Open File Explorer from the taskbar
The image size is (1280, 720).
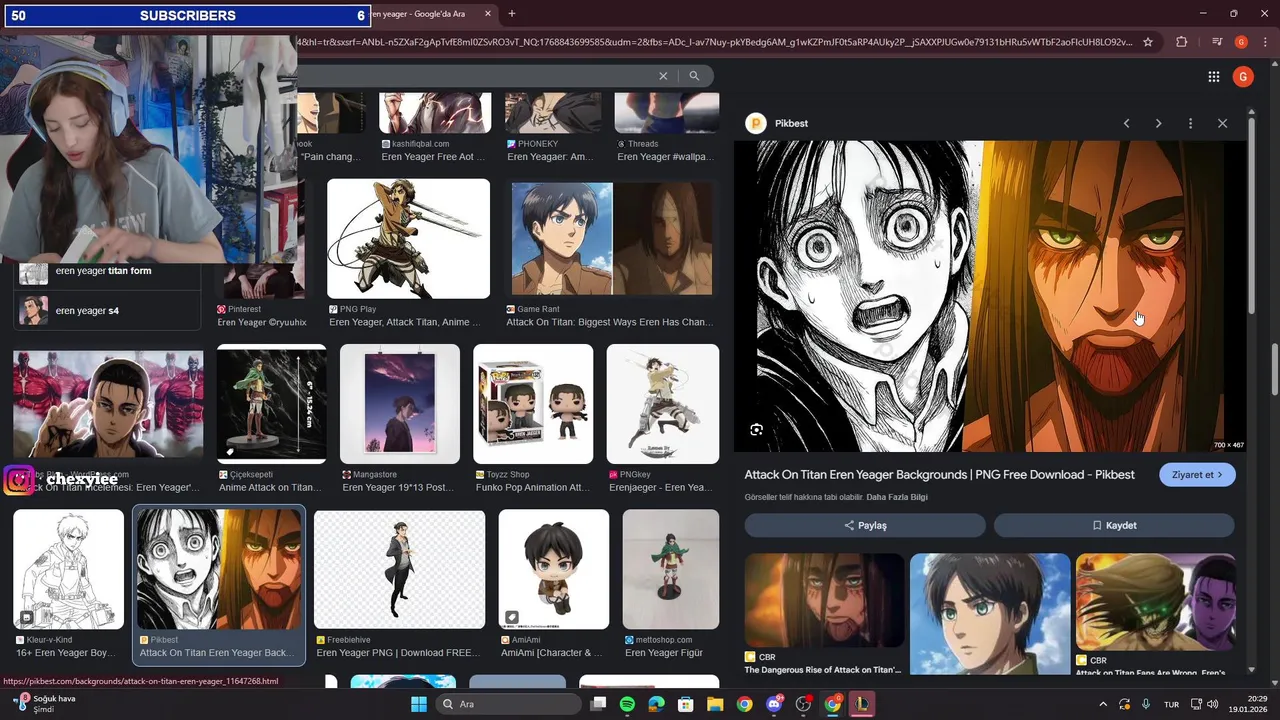(x=715, y=704)
